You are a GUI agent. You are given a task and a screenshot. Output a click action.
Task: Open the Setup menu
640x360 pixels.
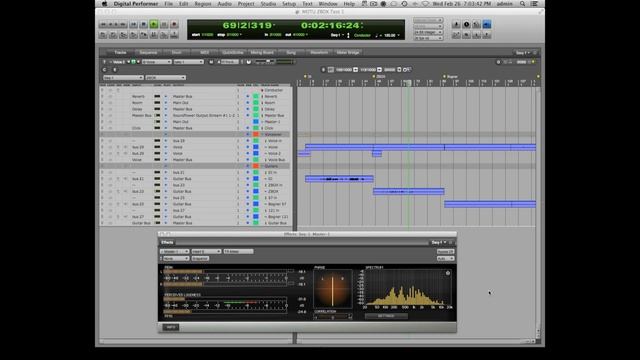[289, 4]
